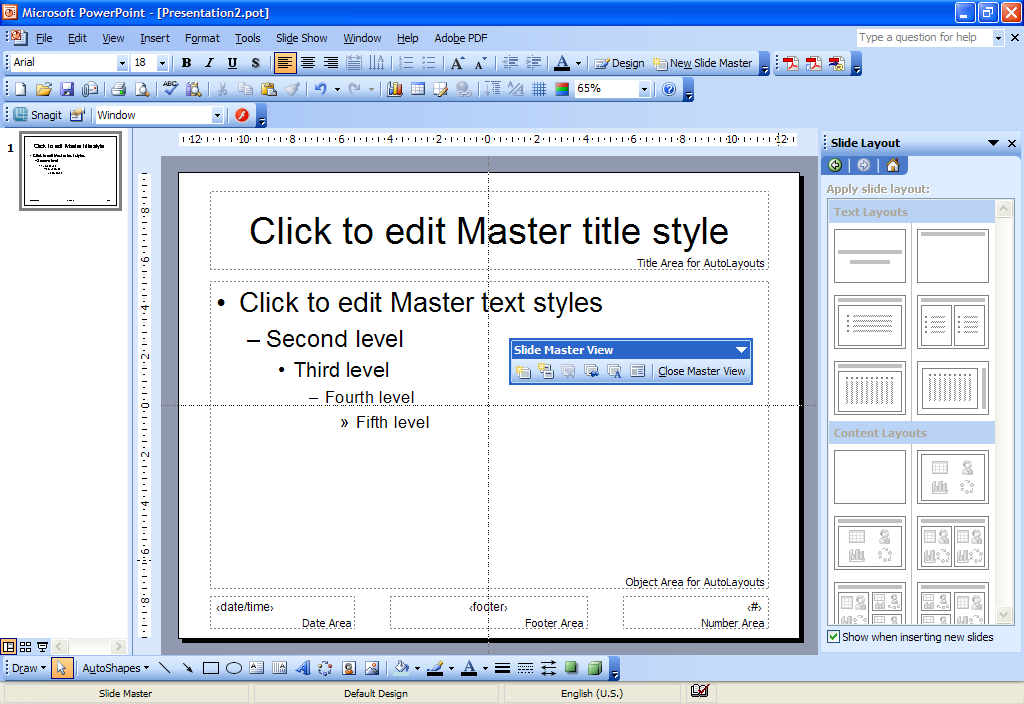Toggle Align Left button

pyautogui.click(x=285, y=63)
